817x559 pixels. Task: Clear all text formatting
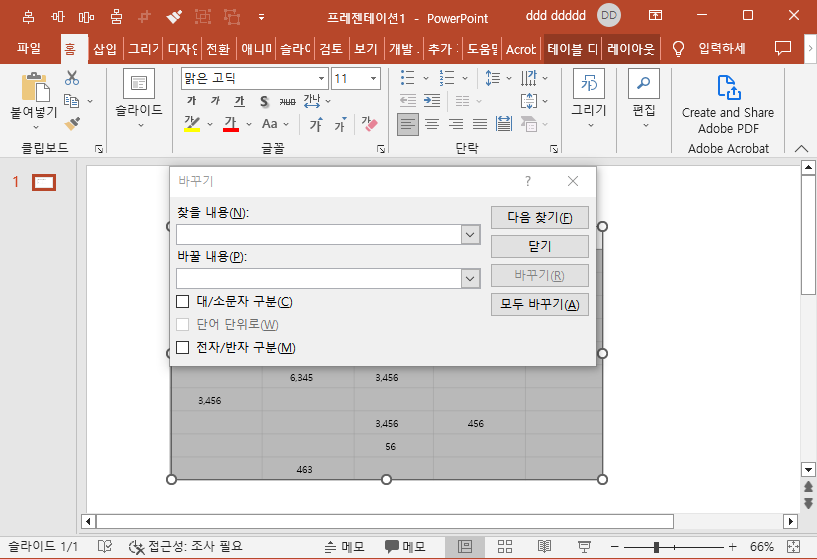point(369,124)
